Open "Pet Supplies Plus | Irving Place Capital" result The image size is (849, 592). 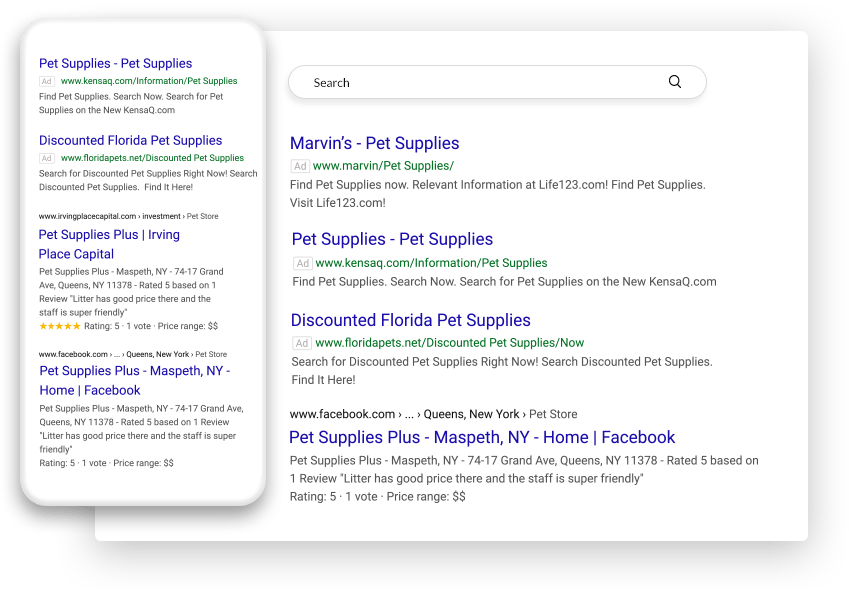coord(109,244)
